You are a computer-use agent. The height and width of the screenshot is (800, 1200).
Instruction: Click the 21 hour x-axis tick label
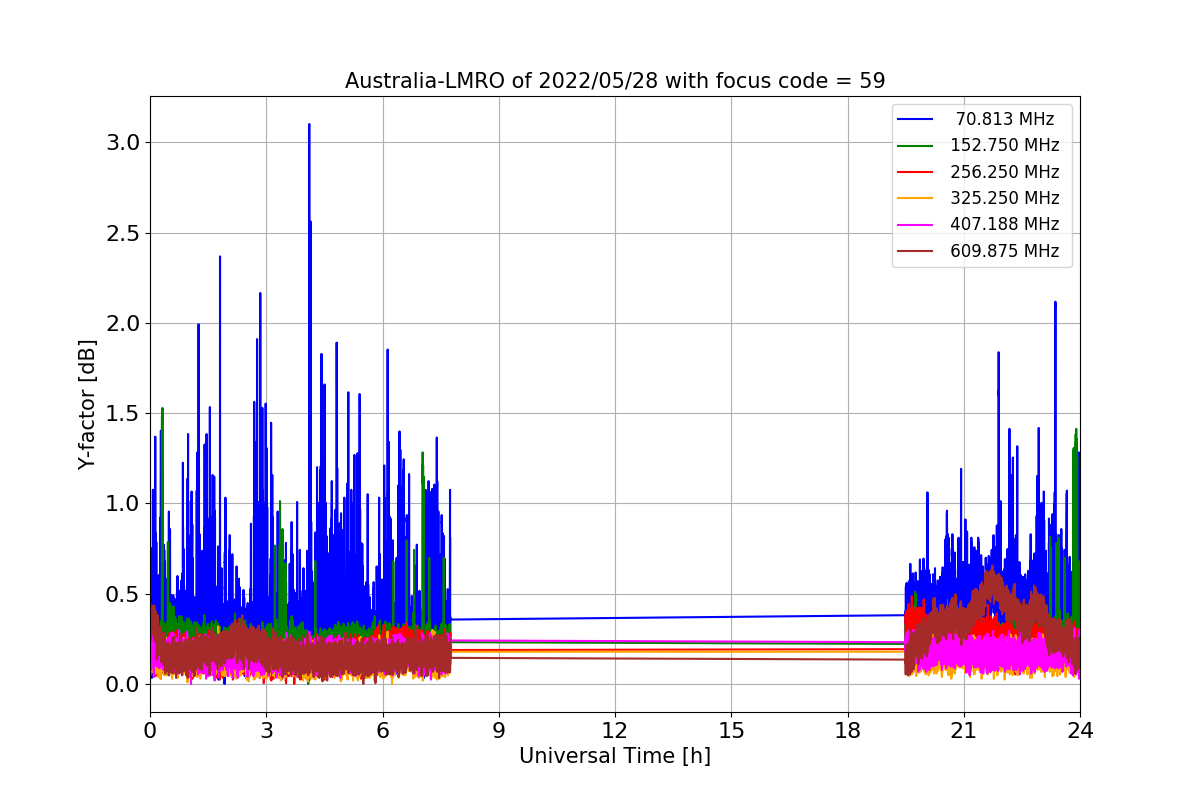(964, 731)
